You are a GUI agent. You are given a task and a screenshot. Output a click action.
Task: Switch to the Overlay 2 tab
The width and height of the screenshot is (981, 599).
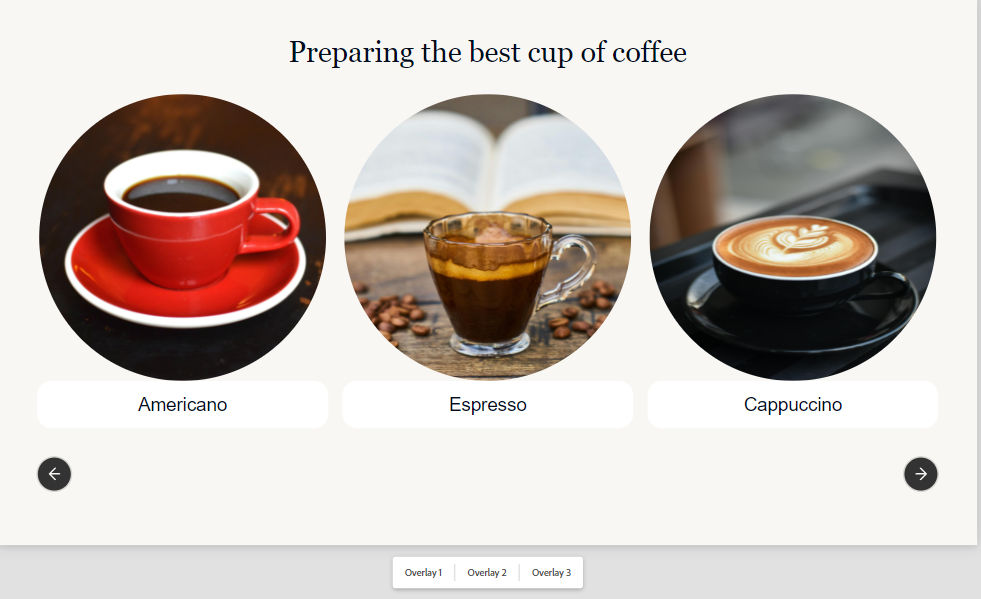point(487,573)
